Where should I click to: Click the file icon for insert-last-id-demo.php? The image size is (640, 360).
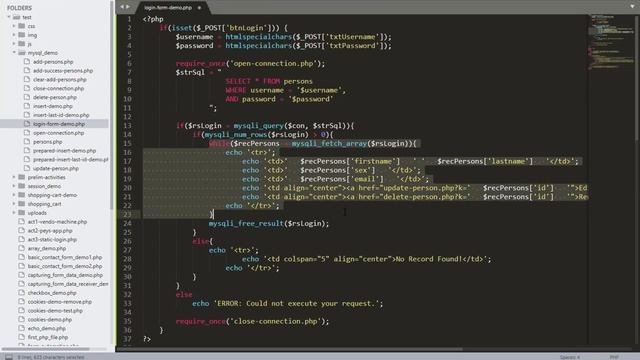(27, 115)
